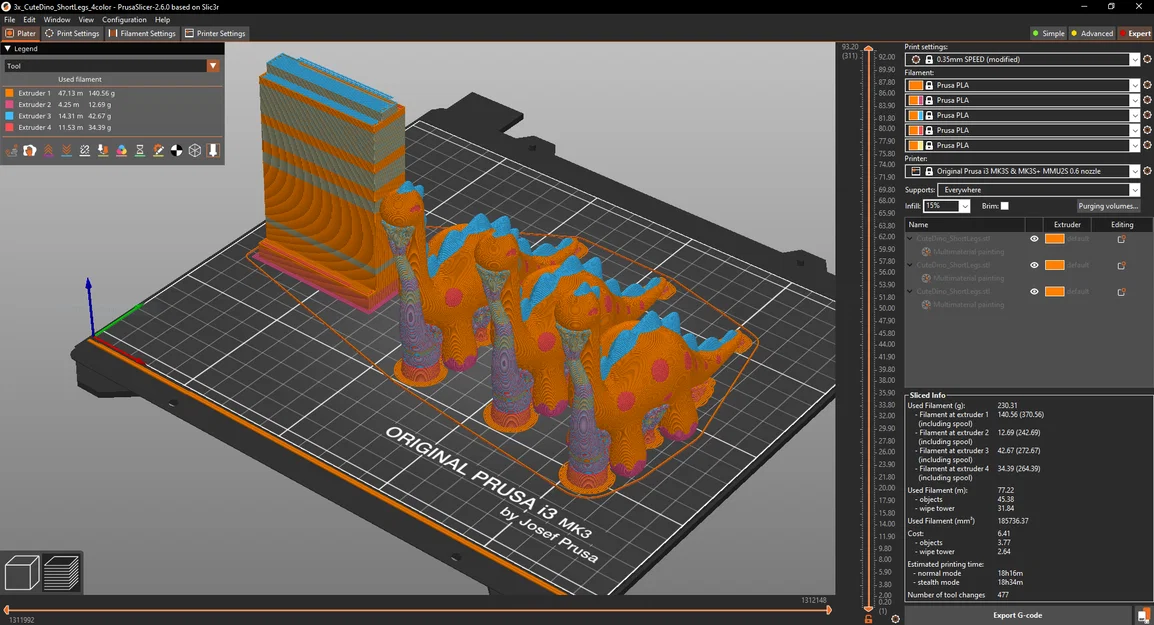This screenshot has width=1154, height=625.
Task: Toggle Shells wireframe cube icon in legend
Action: 195,150
